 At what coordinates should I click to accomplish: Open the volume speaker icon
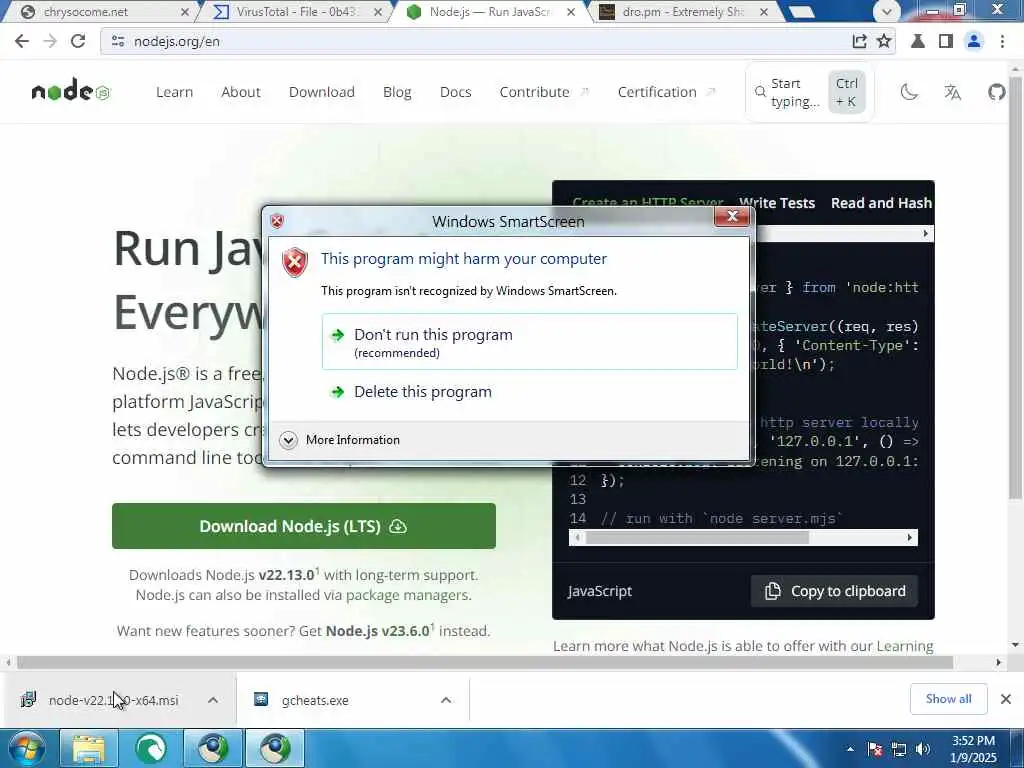point(923,749)
